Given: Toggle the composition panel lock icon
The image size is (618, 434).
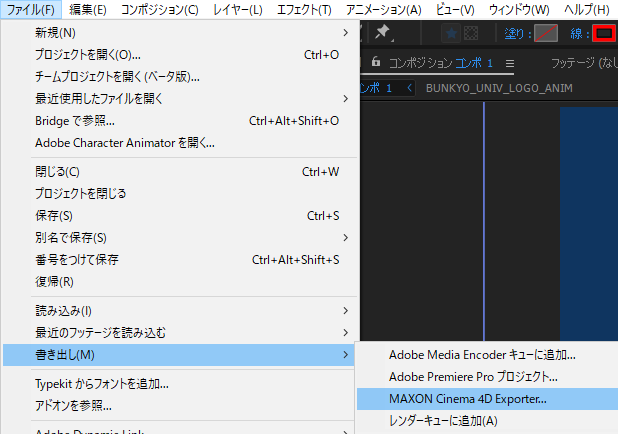Looking at the screenshot, I should coord(375,62).
